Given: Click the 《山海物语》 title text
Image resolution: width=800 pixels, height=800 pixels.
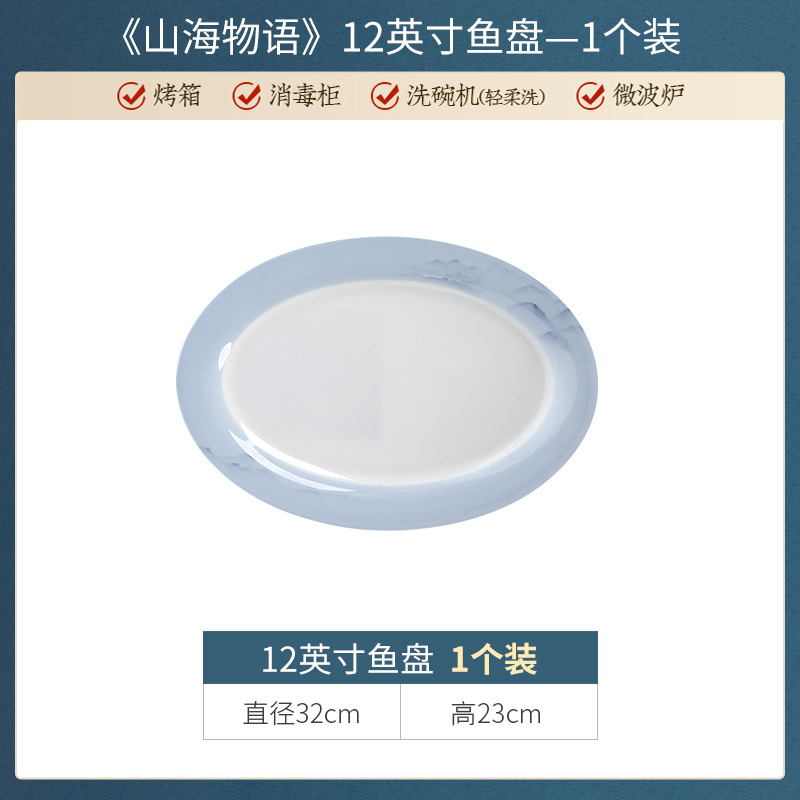Looking at the screenshot, I should (220, 37).
